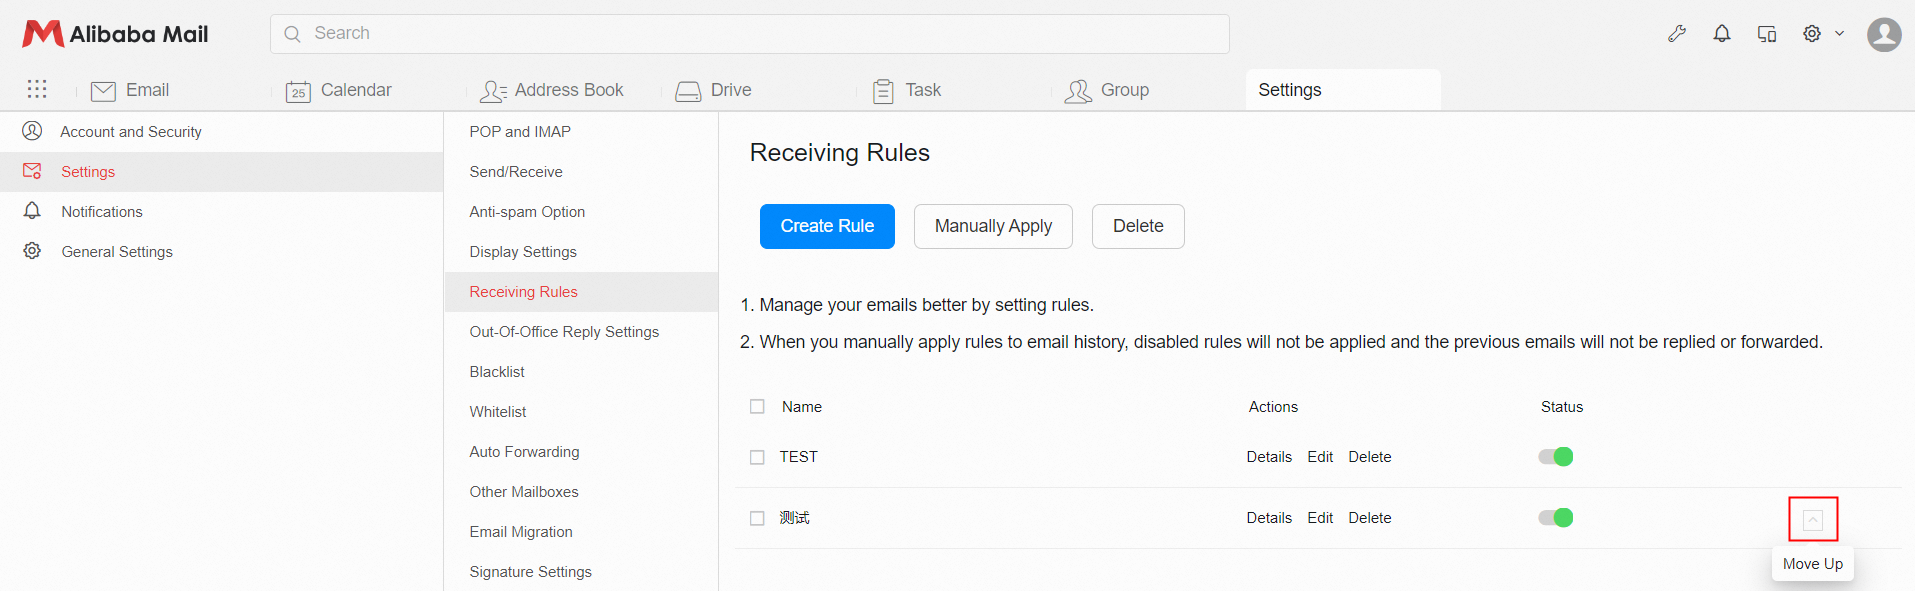Viewport: 1915px width, 591px height.
Task: Open the app grid launcher icon
Action: [37, 89]
